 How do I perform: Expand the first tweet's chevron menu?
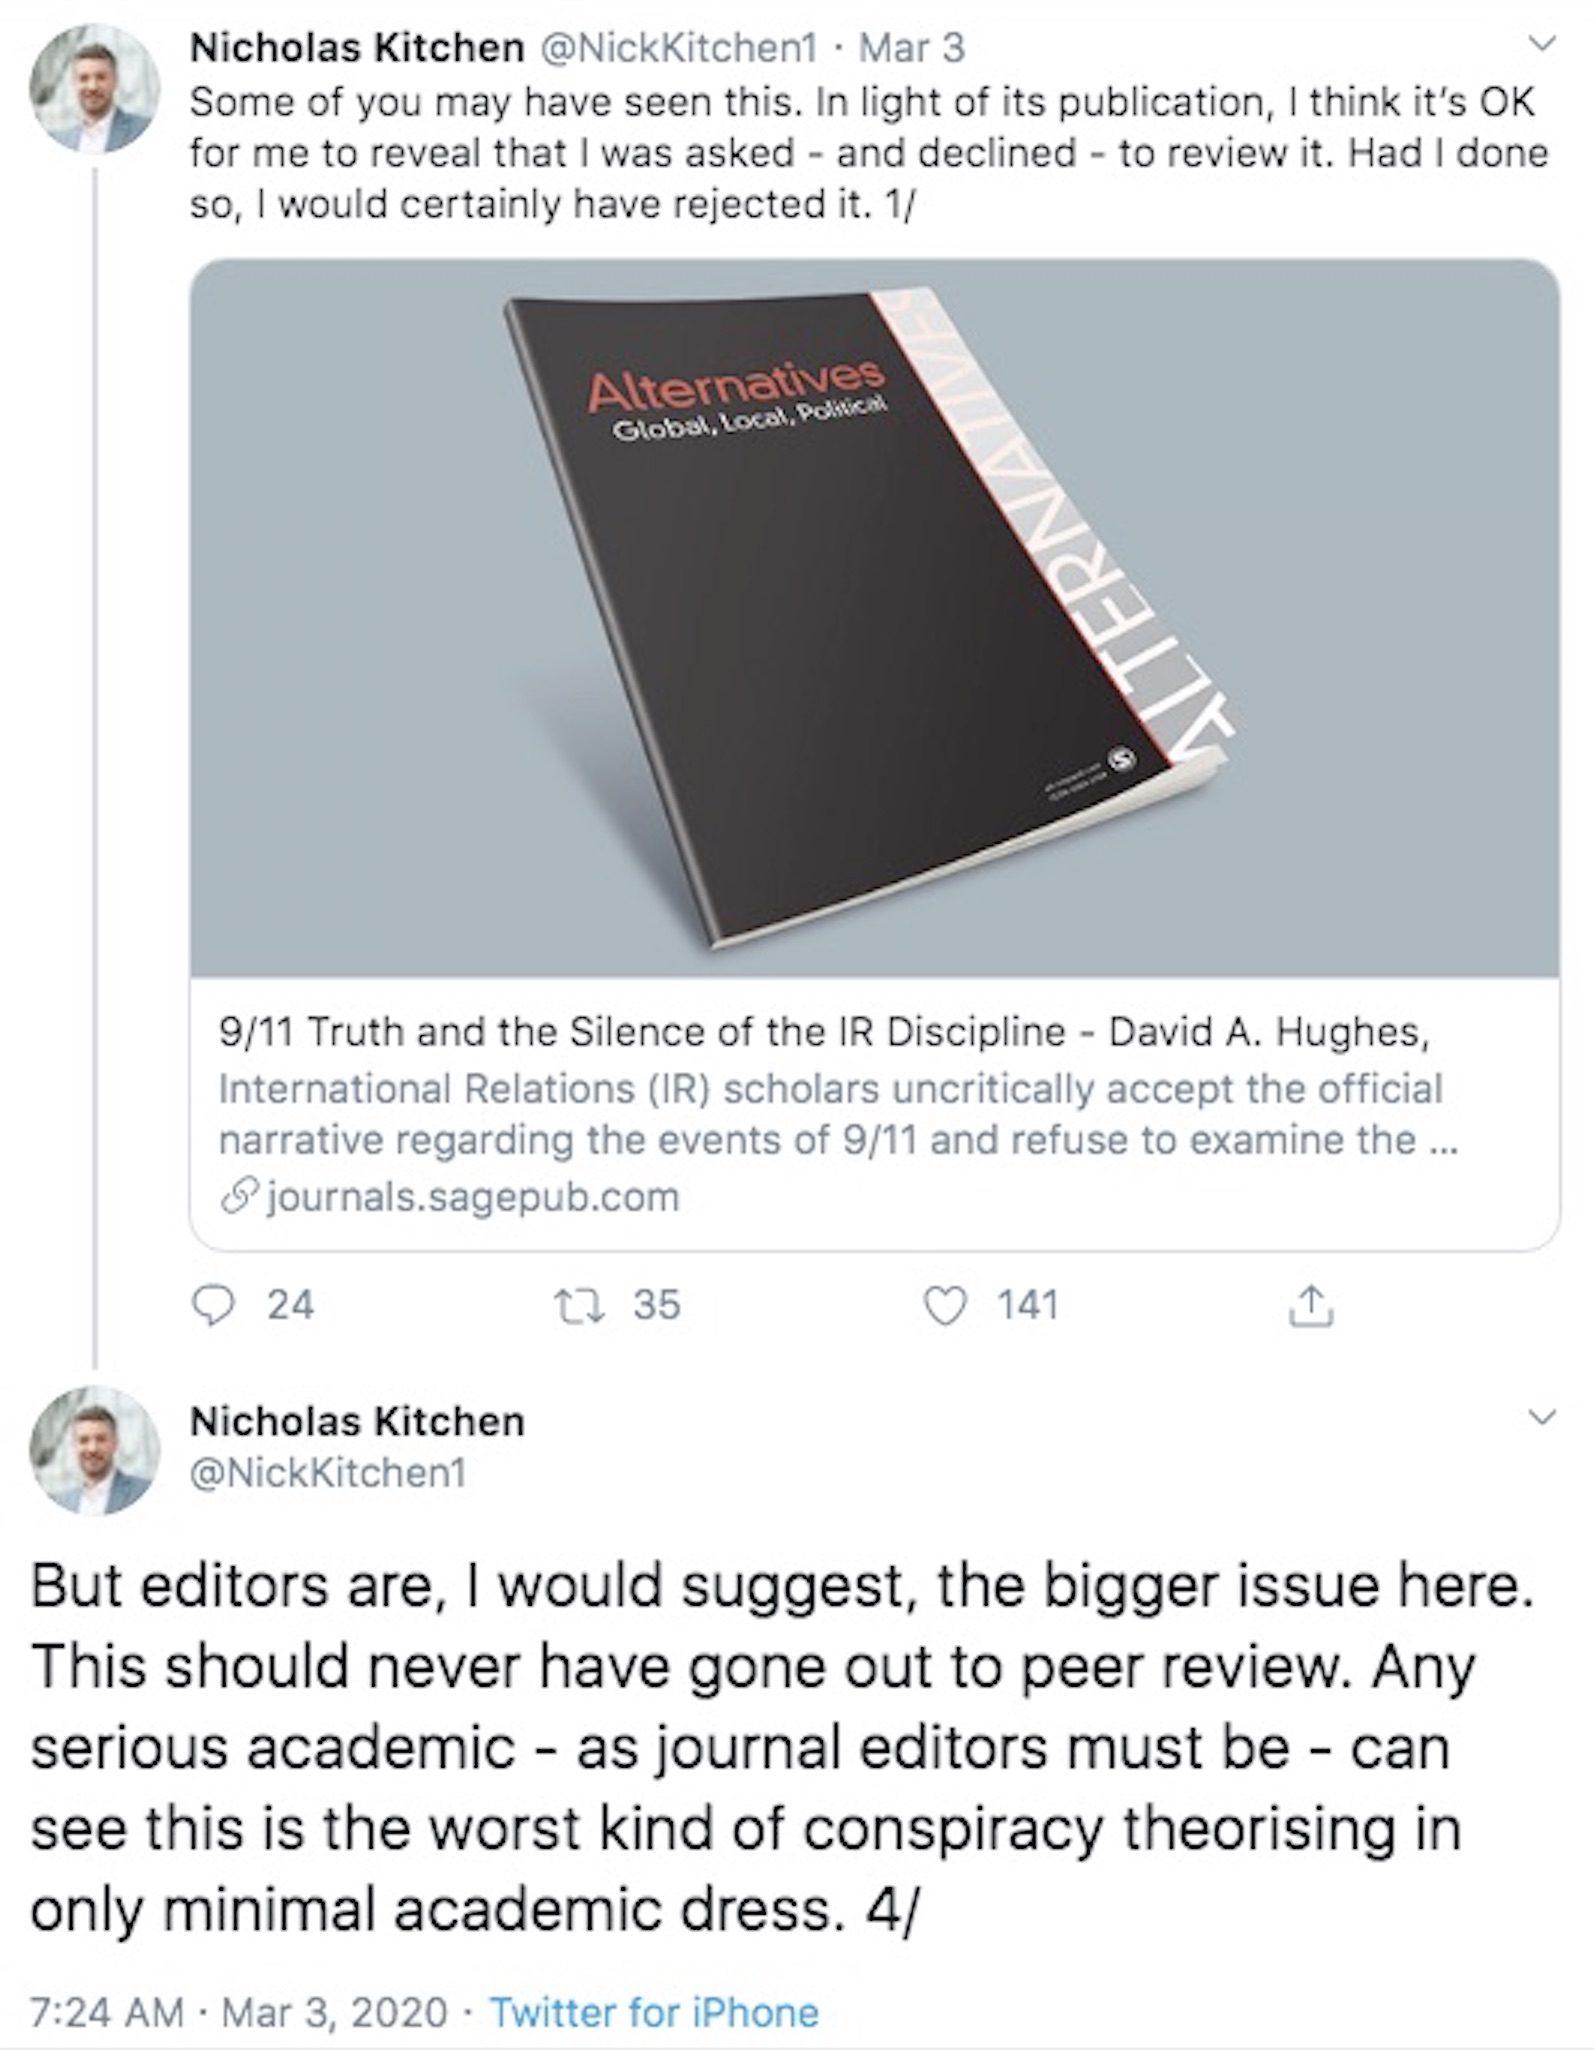[1544, 44]
